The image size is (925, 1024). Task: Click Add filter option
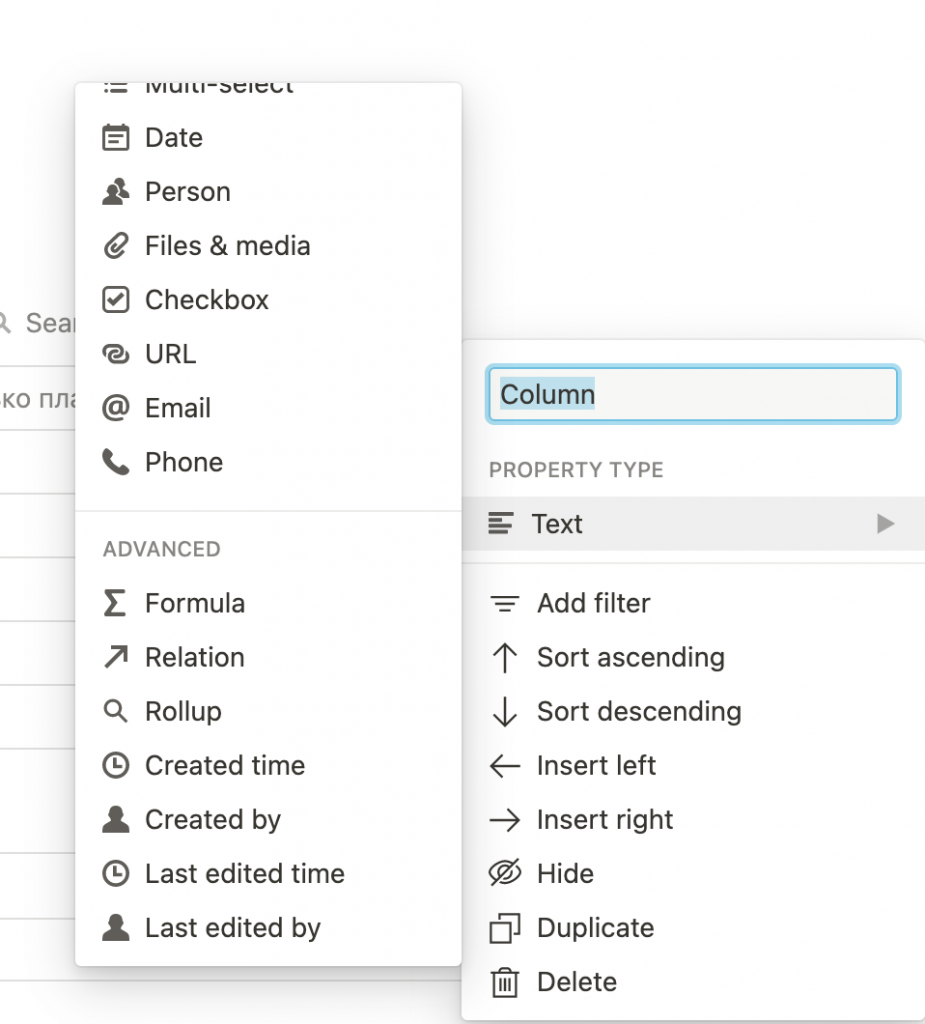[593, 603]
